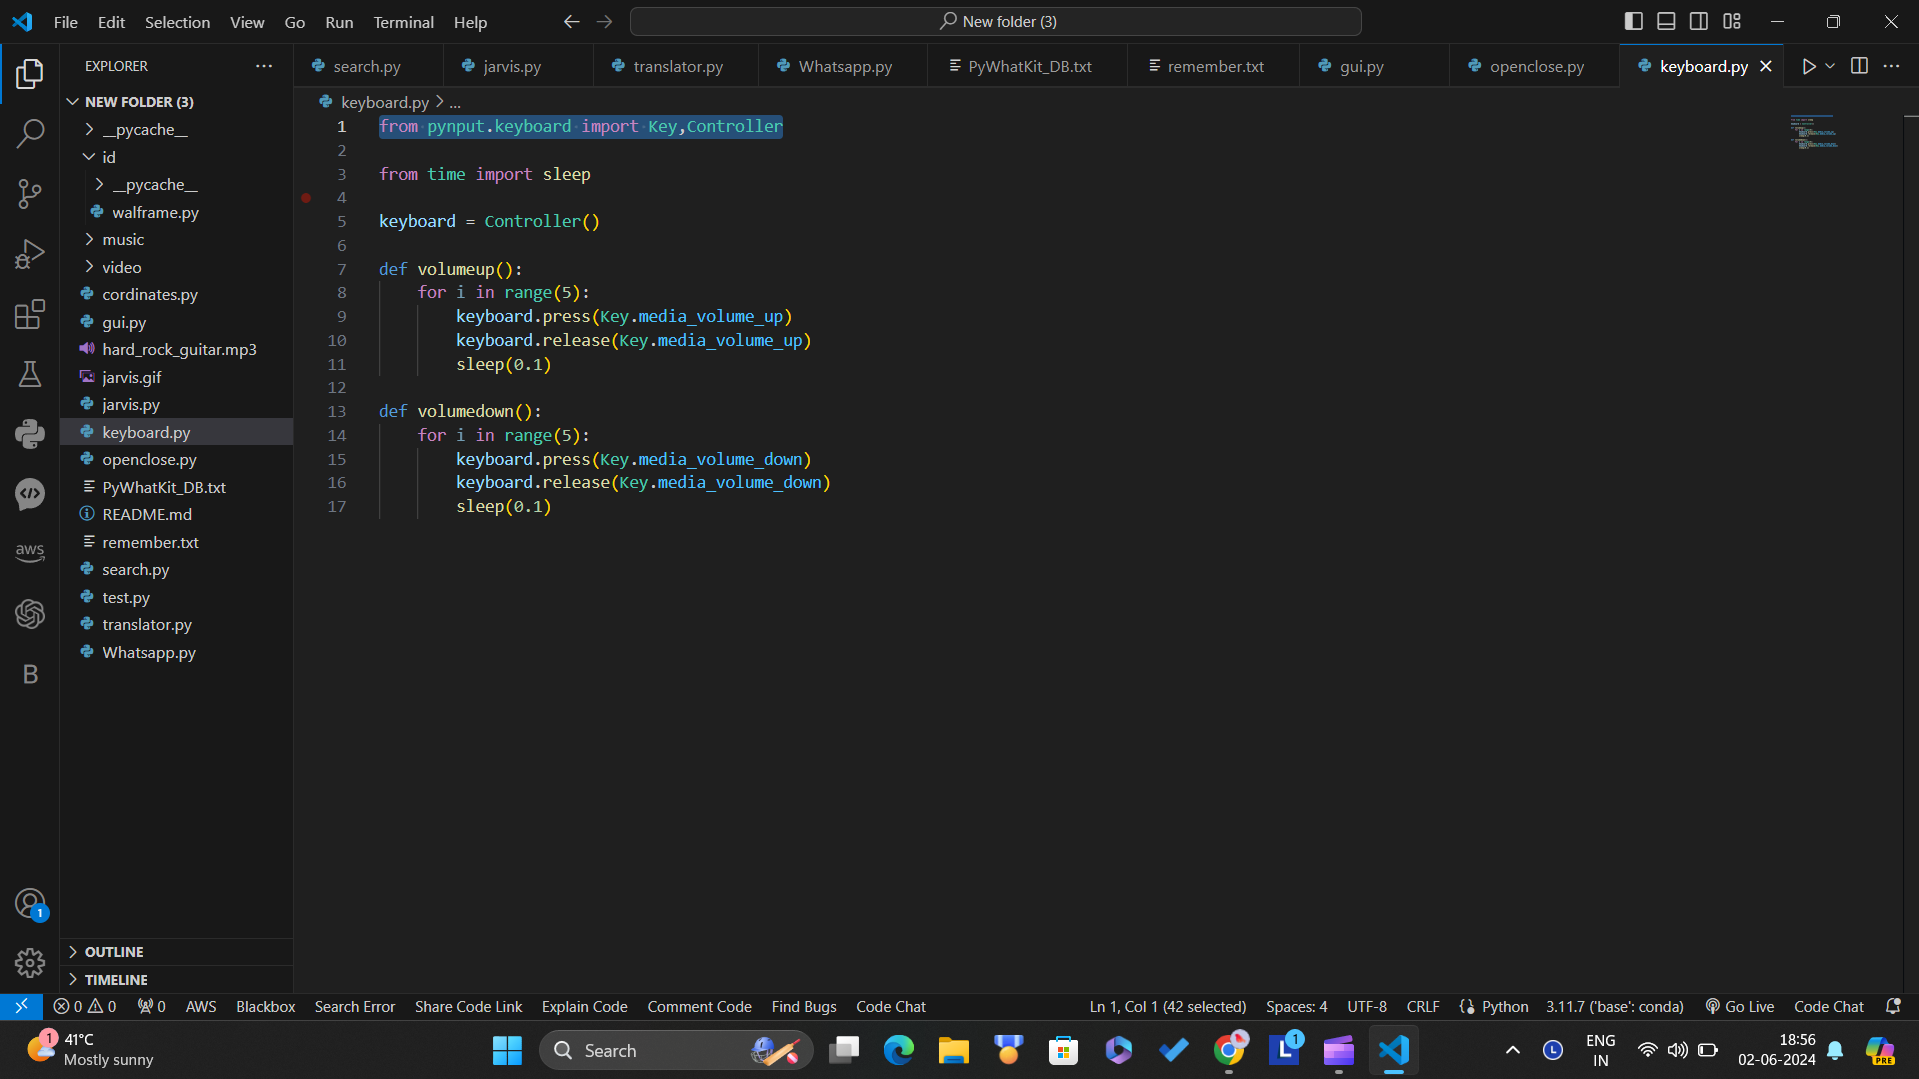Click Explain Code in status bar
The width and height of the screenshot is (1919, 1079).
click(584, 1007)
